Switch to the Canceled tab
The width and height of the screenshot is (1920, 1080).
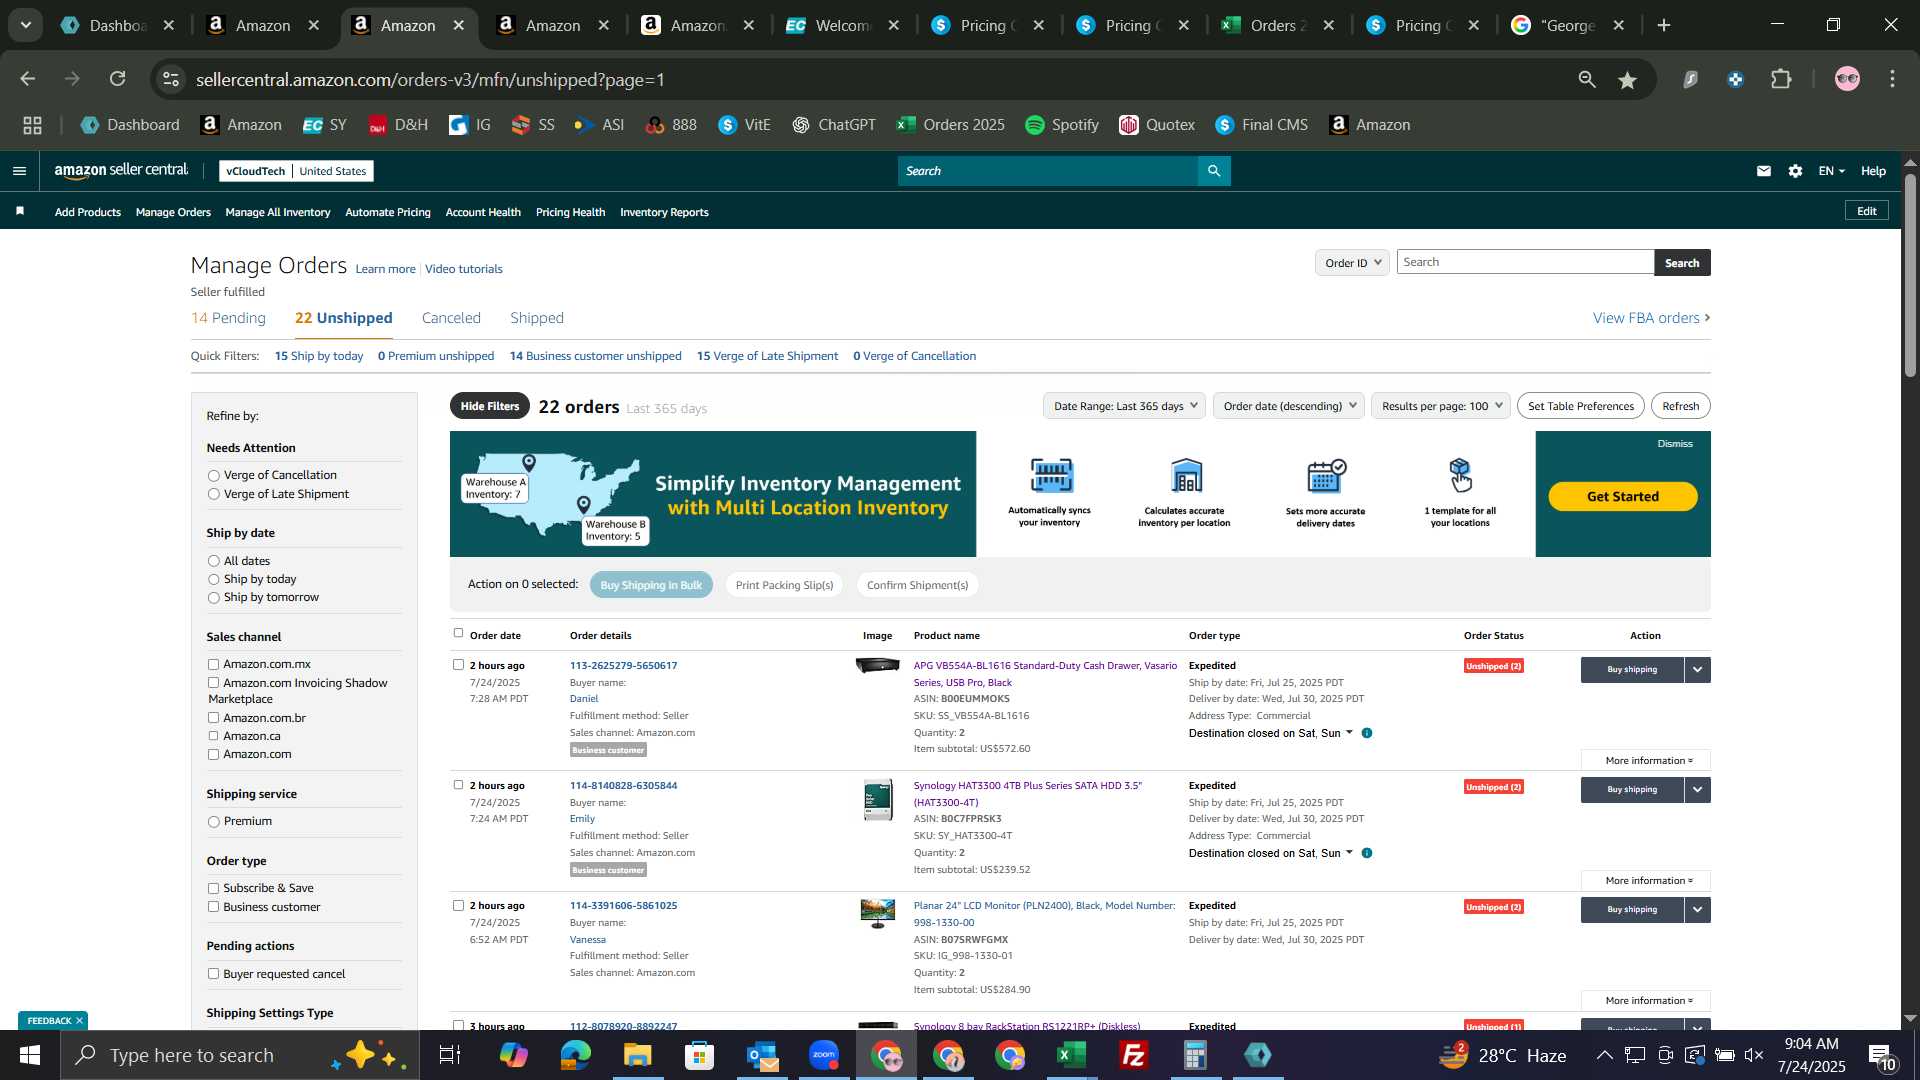click(451, 318)
